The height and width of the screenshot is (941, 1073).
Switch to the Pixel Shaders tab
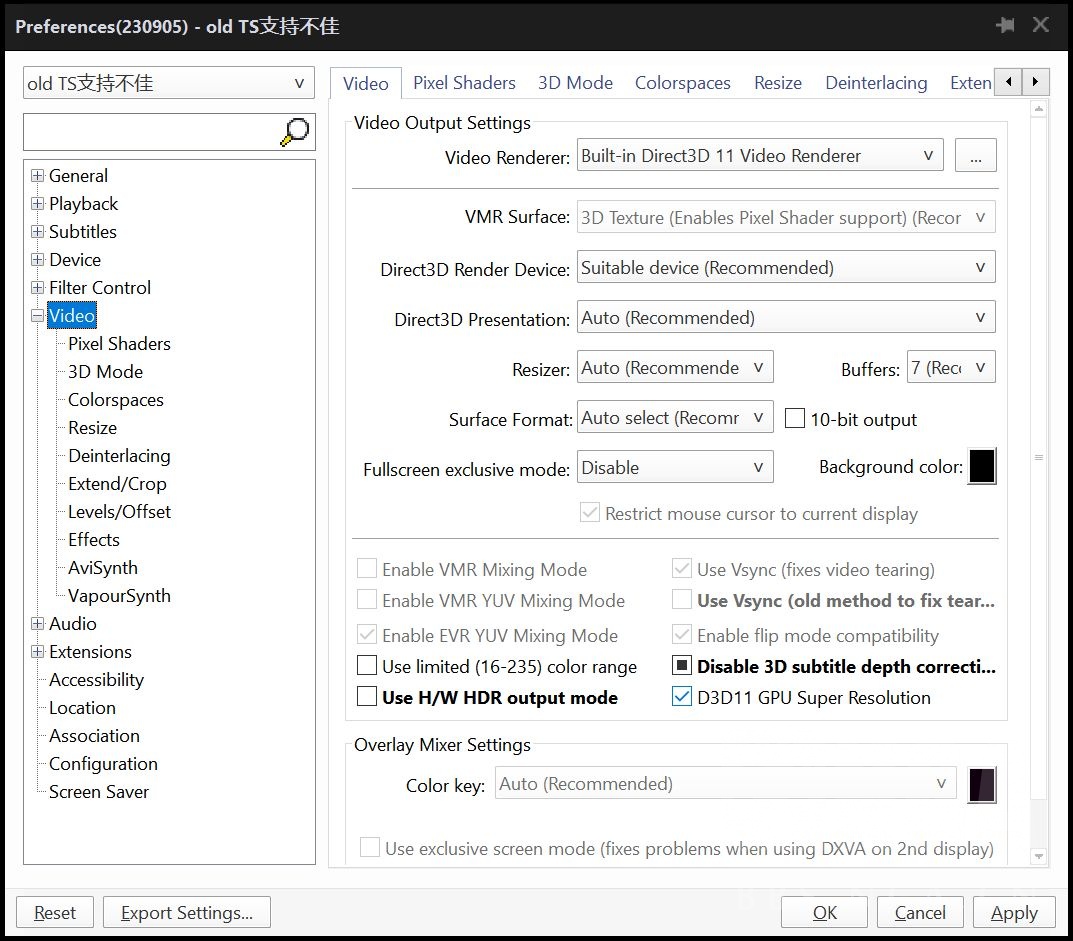464,83
